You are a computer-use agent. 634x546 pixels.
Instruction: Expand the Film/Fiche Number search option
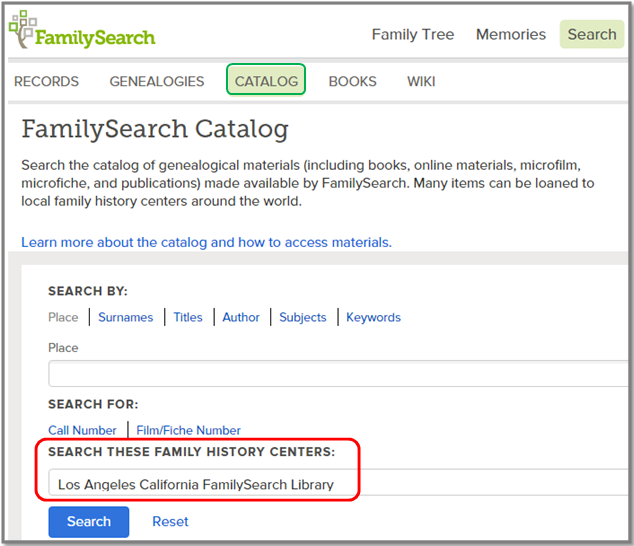[188, 430]
